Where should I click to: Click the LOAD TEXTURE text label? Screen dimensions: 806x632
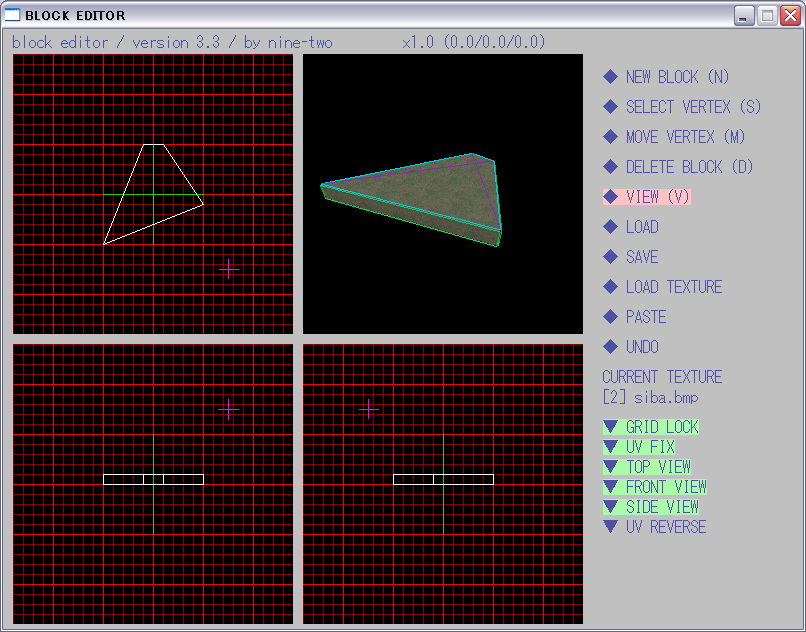tap(673, 287)
